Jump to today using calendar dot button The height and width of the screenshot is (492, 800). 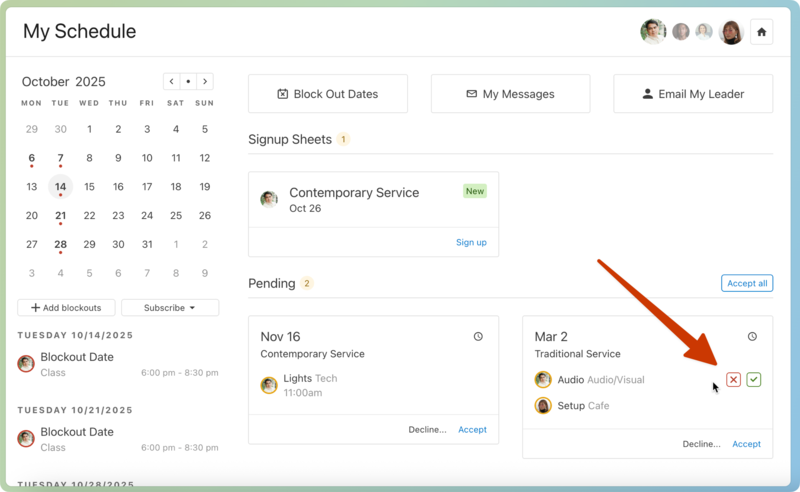coord(188,82)
